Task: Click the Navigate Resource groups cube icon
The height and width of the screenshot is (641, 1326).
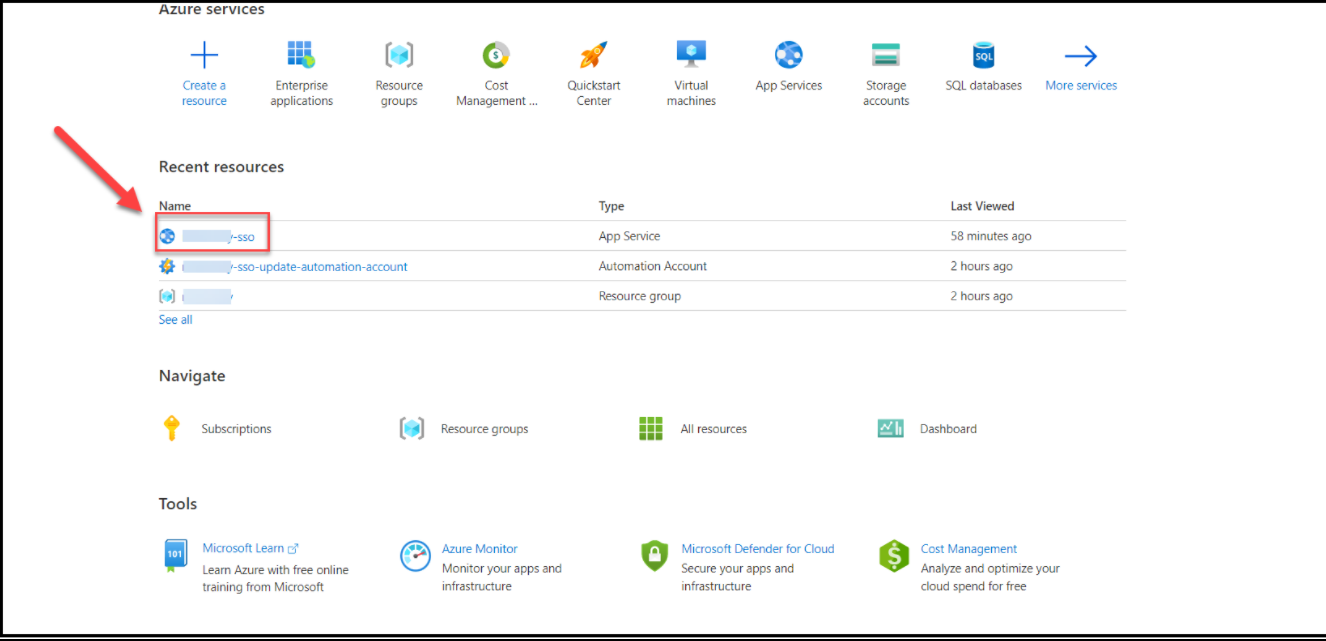Action: [412, 428]
